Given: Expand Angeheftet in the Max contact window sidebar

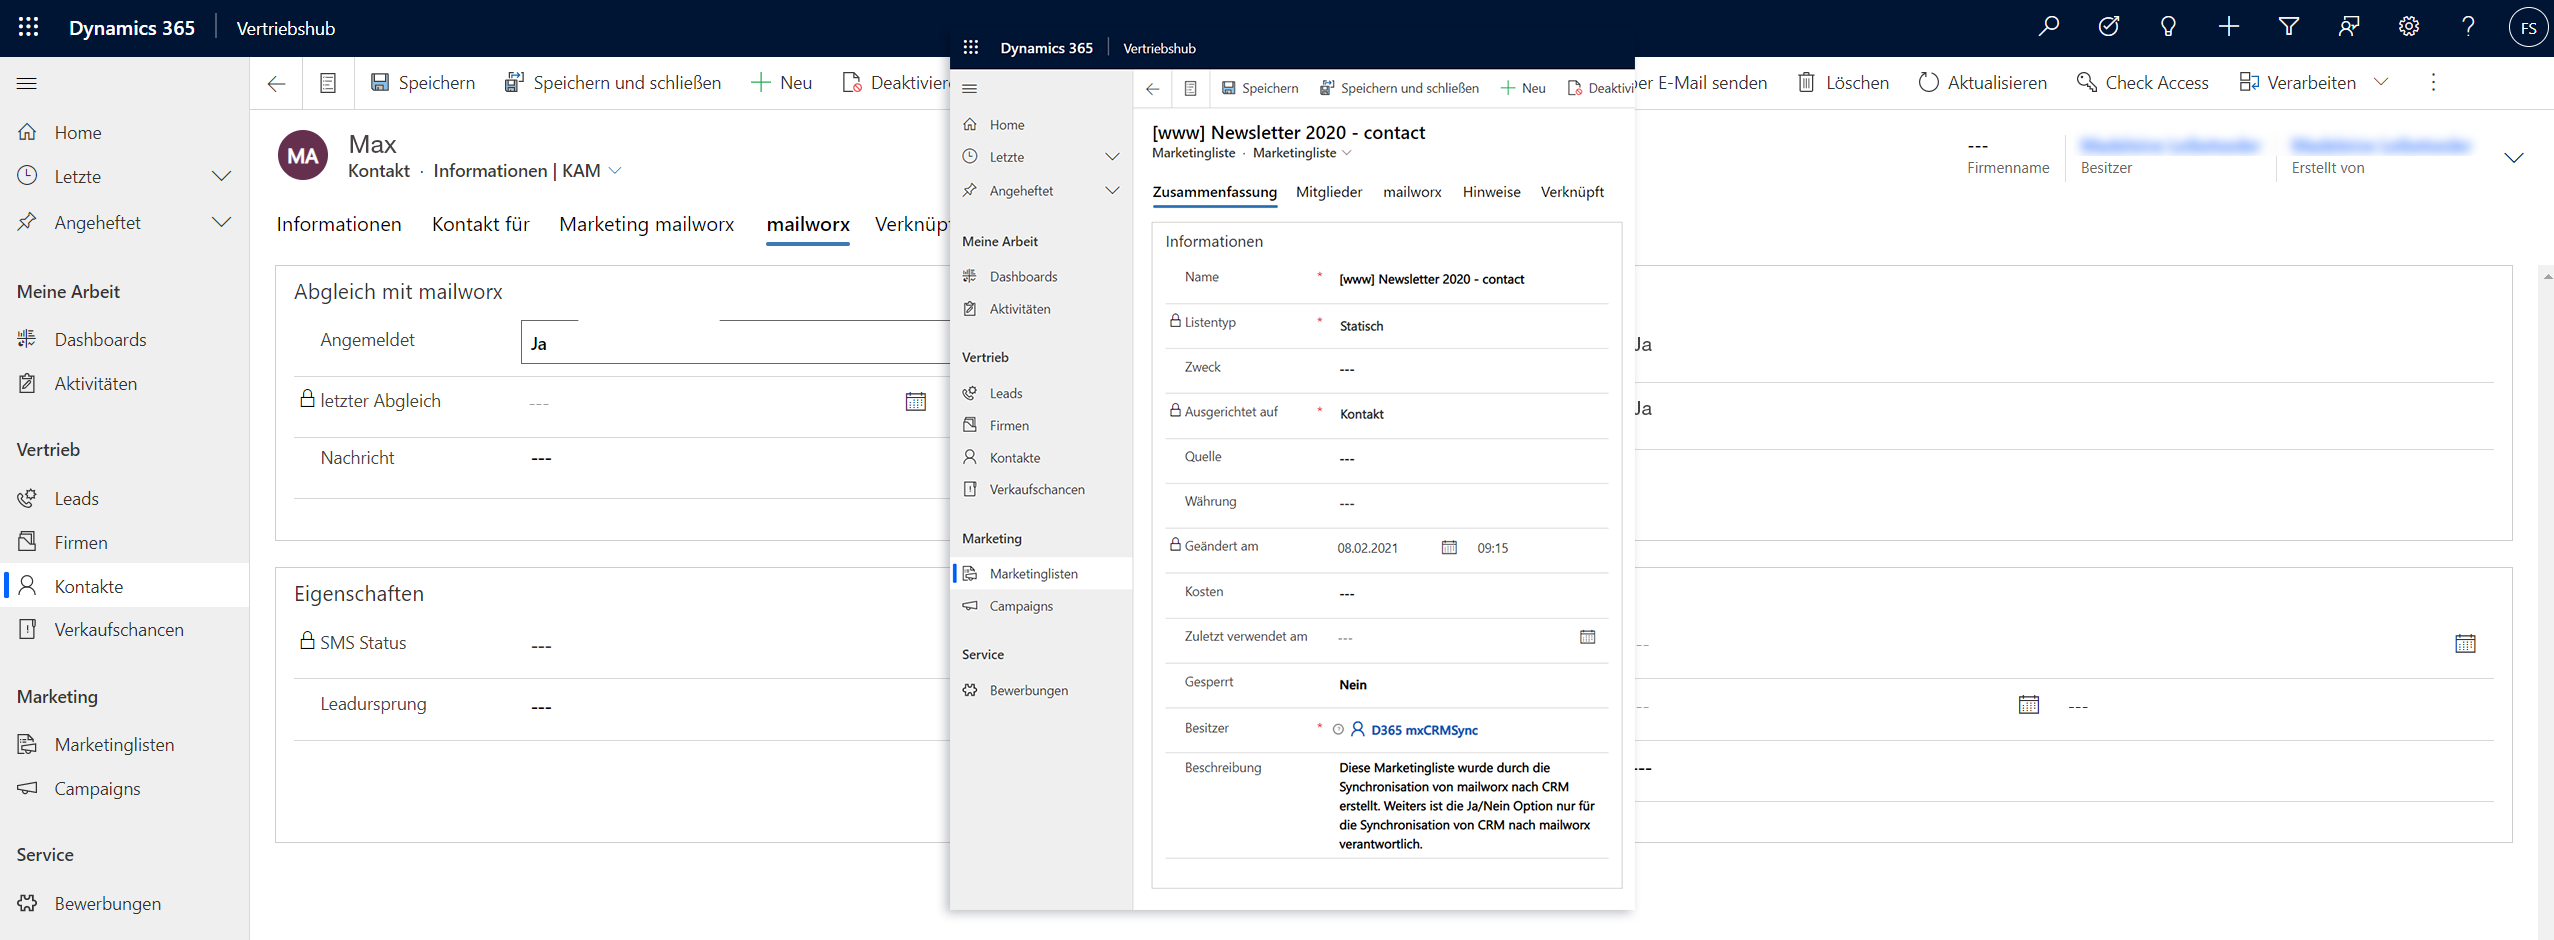Looking at the screenshot, I should click(x=222, y=223).
